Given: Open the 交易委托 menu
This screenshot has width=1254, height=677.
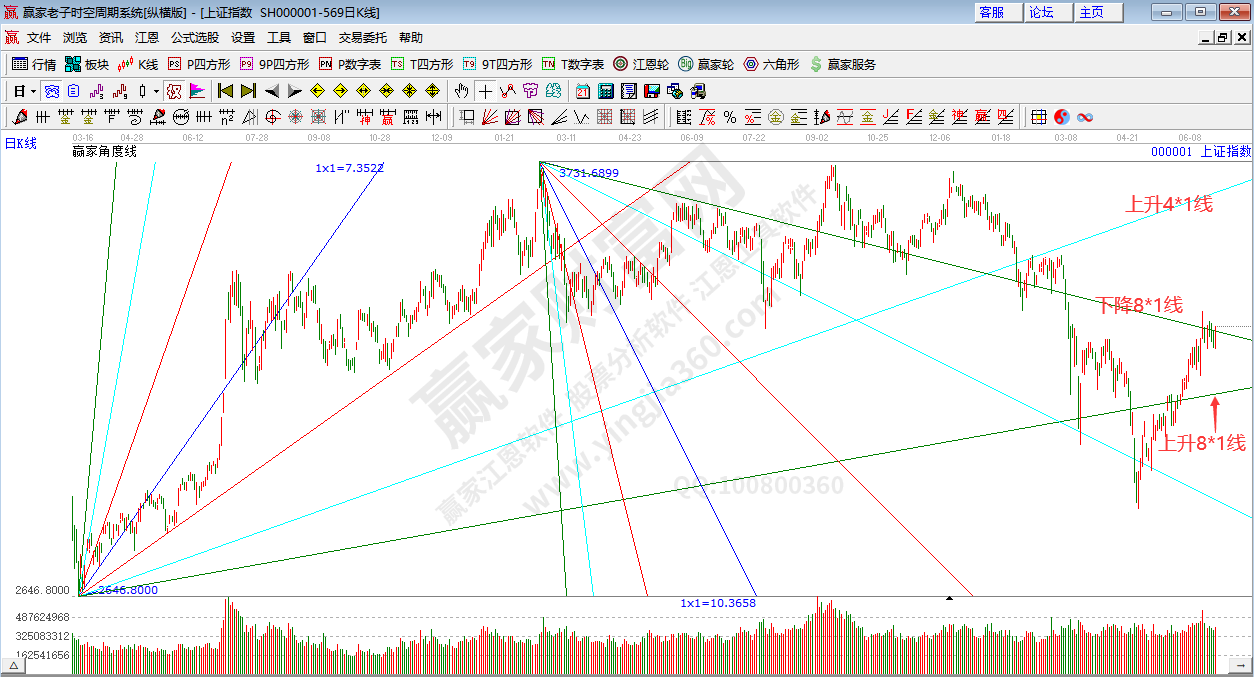Looking at the screenshot, I should tap(362, 37).
